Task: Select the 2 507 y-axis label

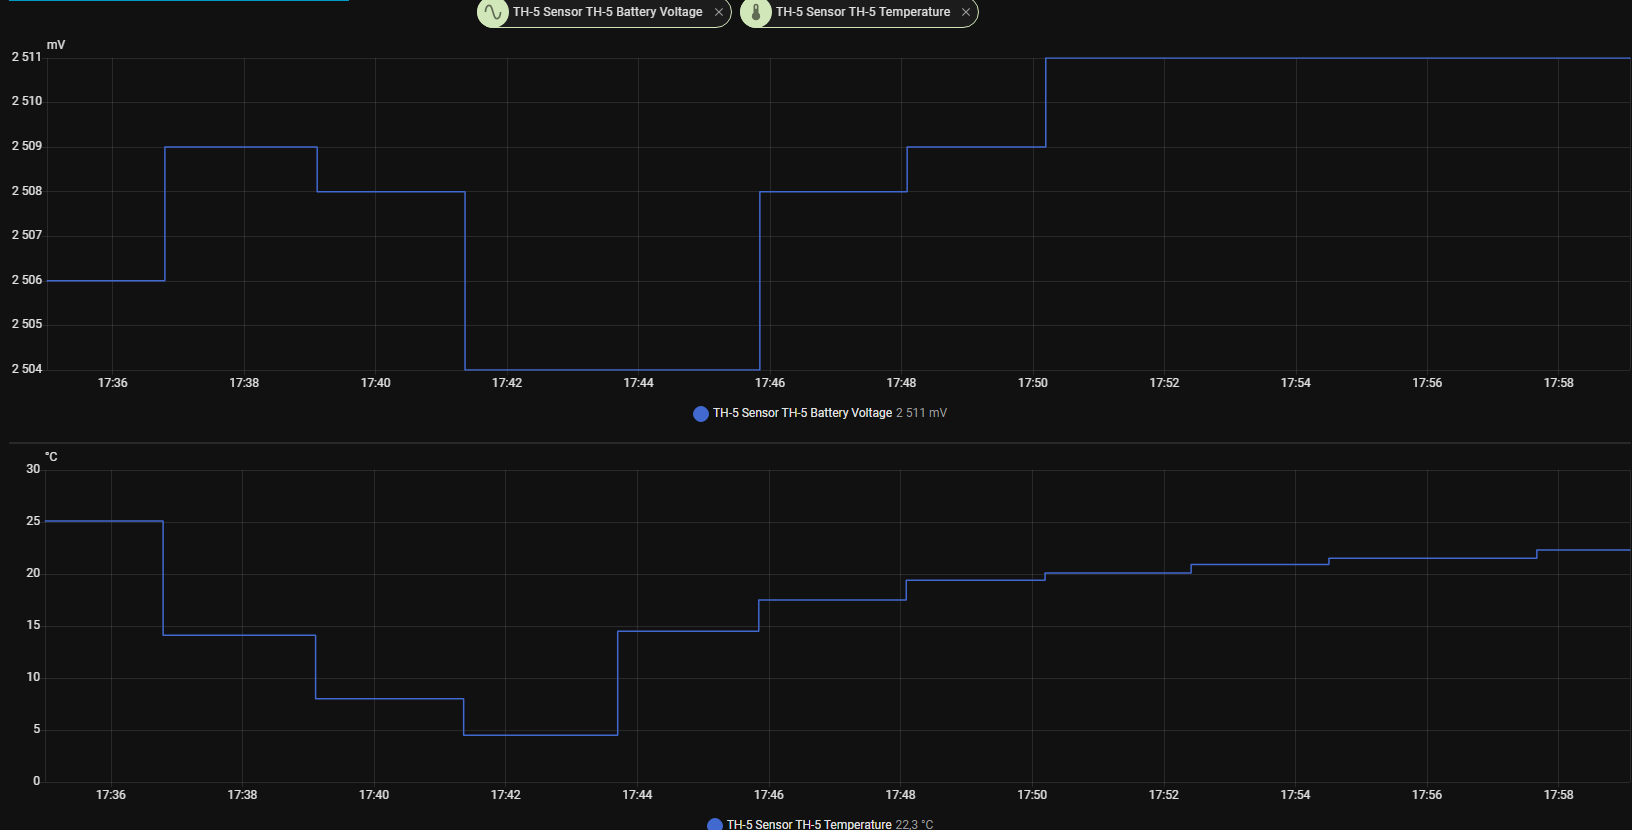Action: coord(27,235)
